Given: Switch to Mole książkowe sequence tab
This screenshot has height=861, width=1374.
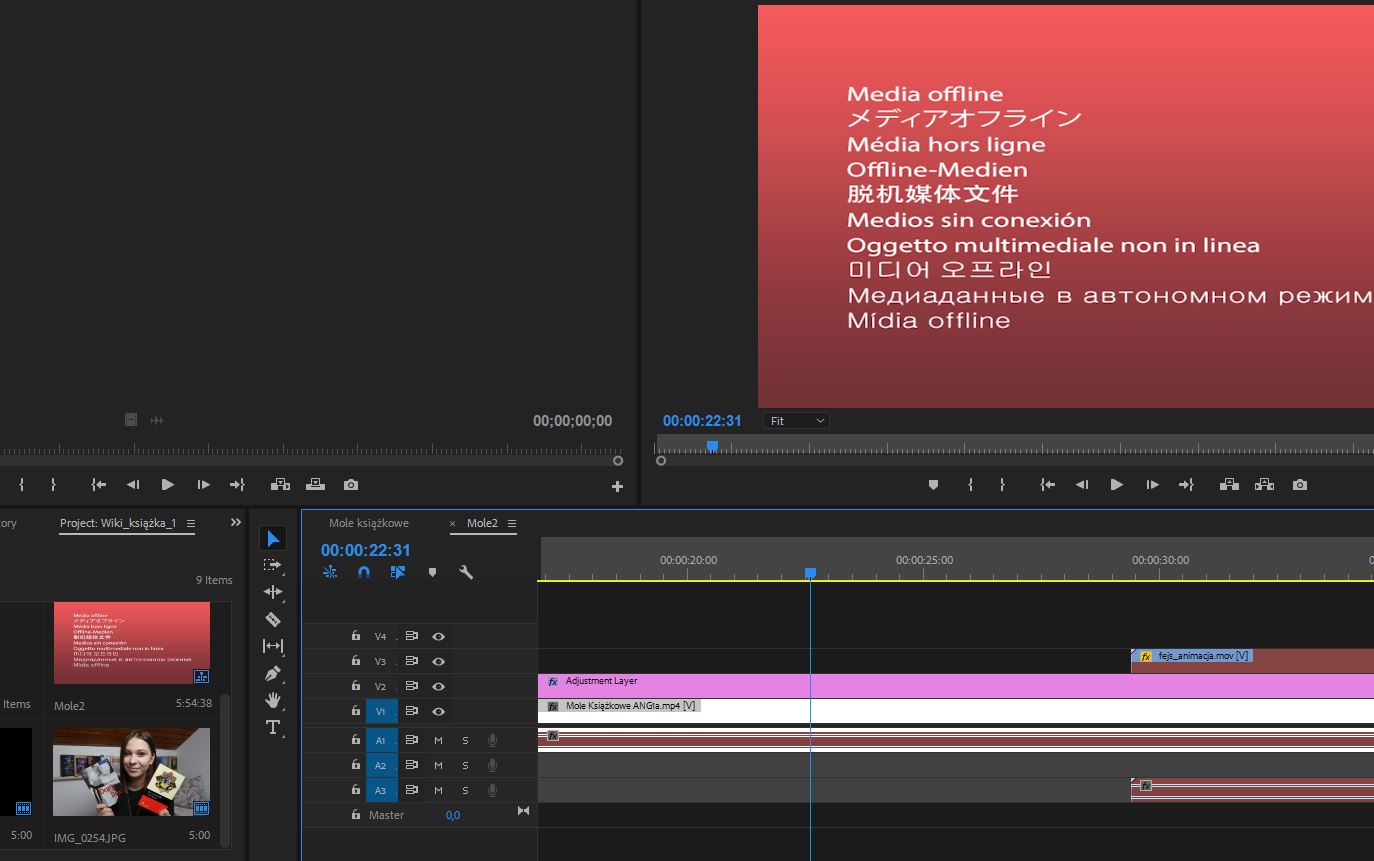Looking at the screenshot, I should (x=369, y=523).
